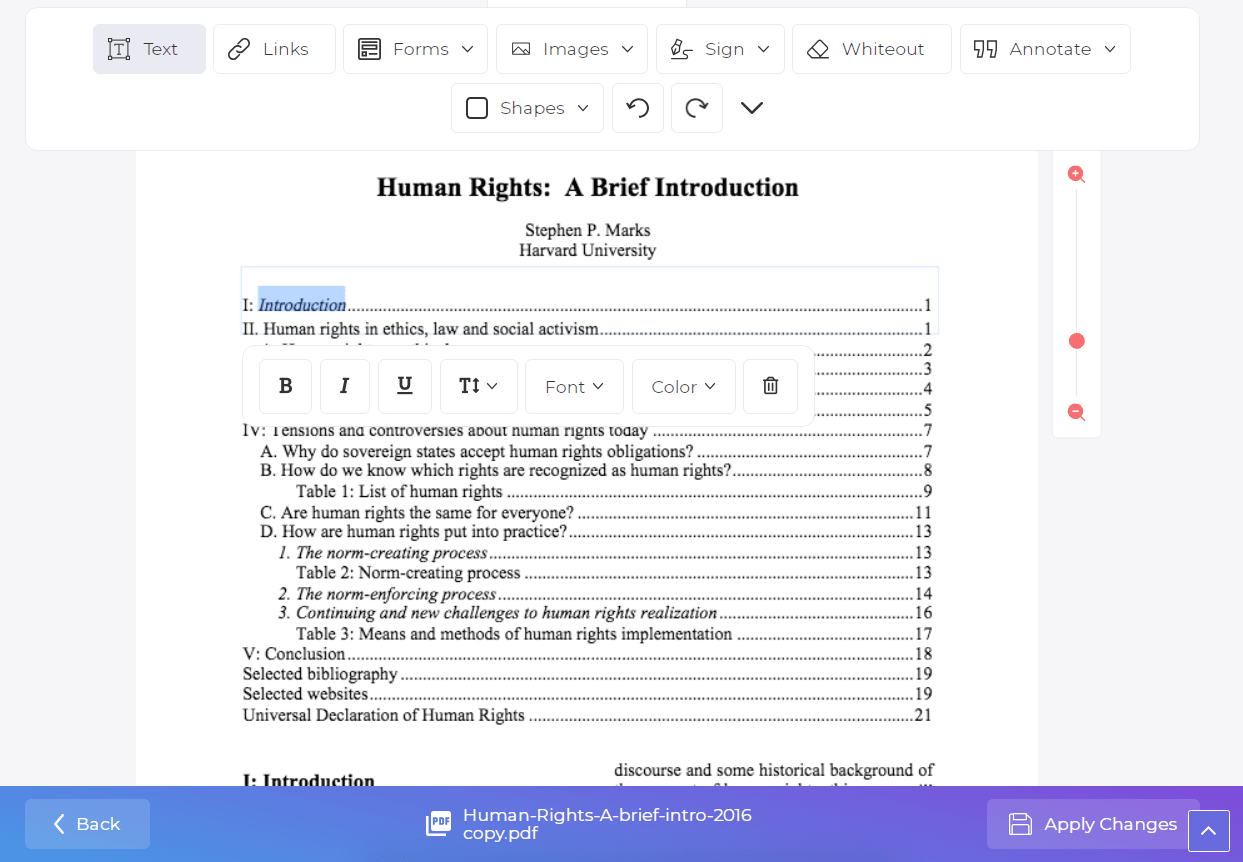Open the Font dropdown
The height and width of the screenshot is (862, 1243).
[x=574, y=386]
